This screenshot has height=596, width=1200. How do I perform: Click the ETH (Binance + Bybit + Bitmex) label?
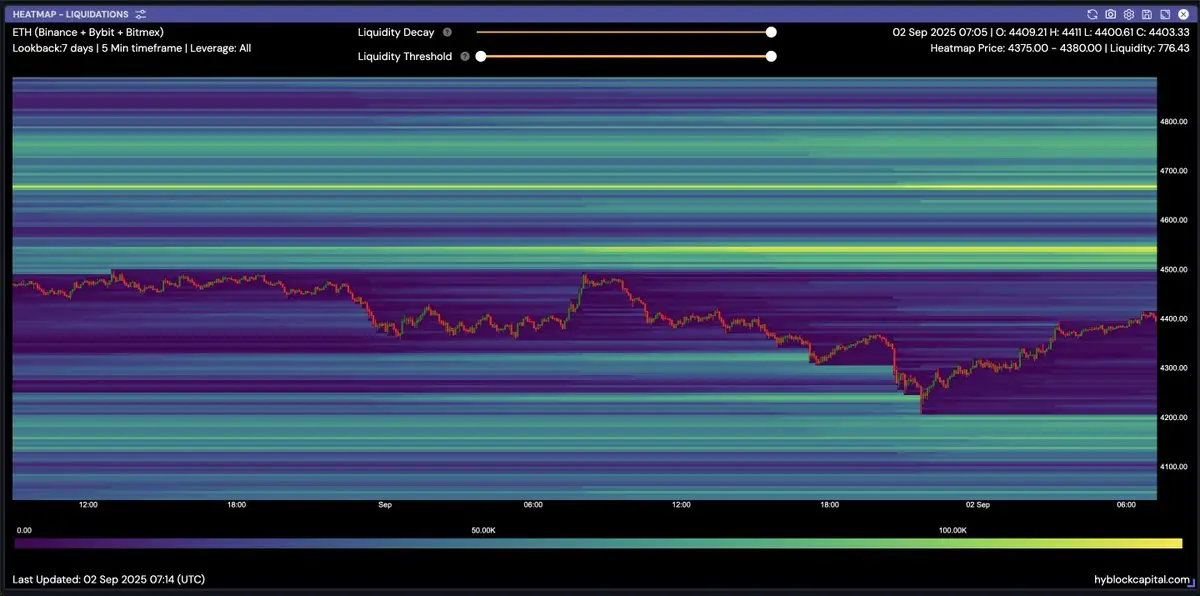pos(88,32)
